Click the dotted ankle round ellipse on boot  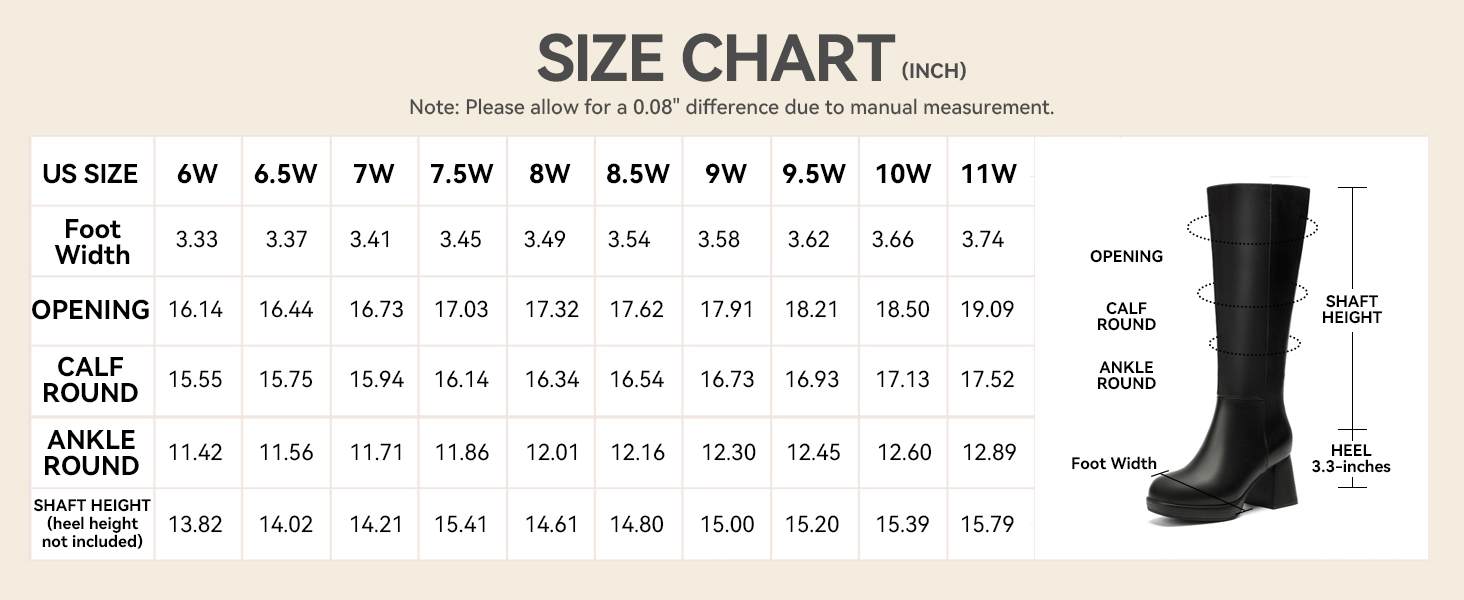coord(1254,344)
